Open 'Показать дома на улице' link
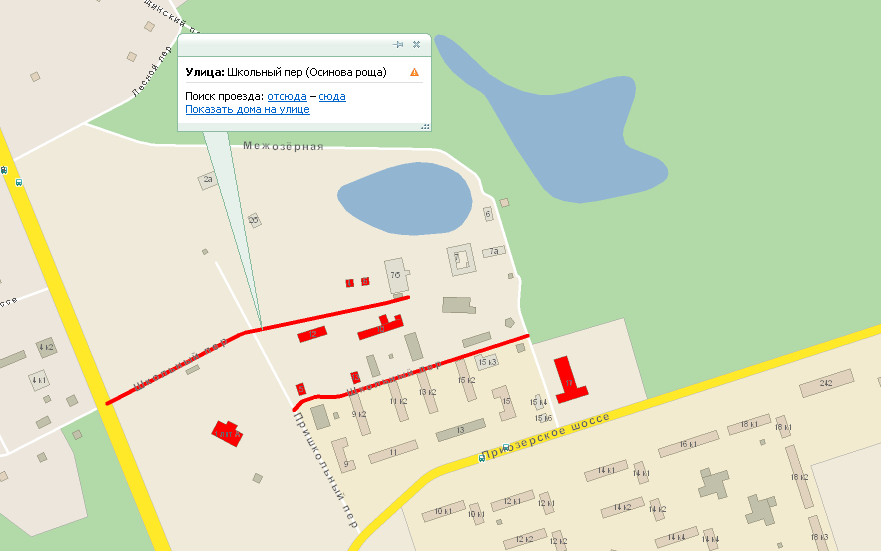 coord(247,109)
